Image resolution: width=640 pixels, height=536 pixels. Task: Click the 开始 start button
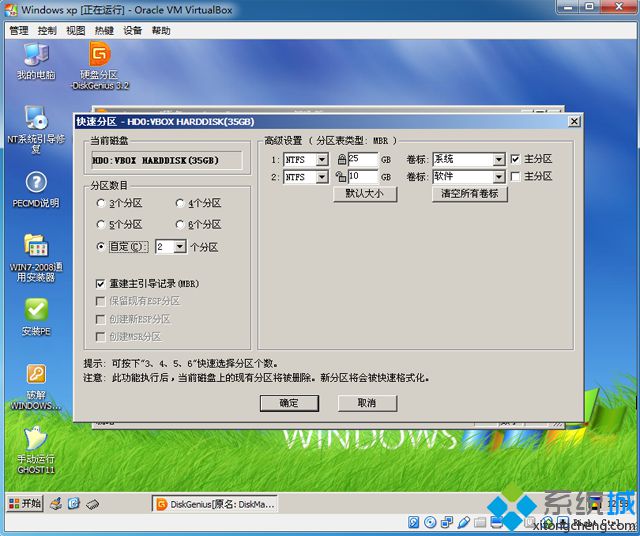coord(25,503)
